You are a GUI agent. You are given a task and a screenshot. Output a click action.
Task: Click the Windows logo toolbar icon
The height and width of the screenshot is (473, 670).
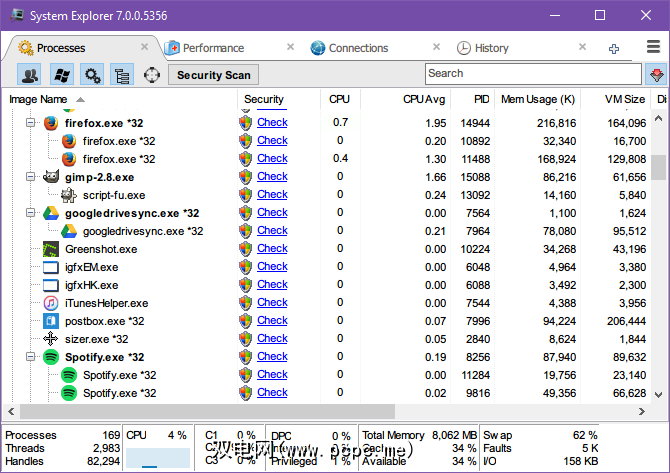61,74
